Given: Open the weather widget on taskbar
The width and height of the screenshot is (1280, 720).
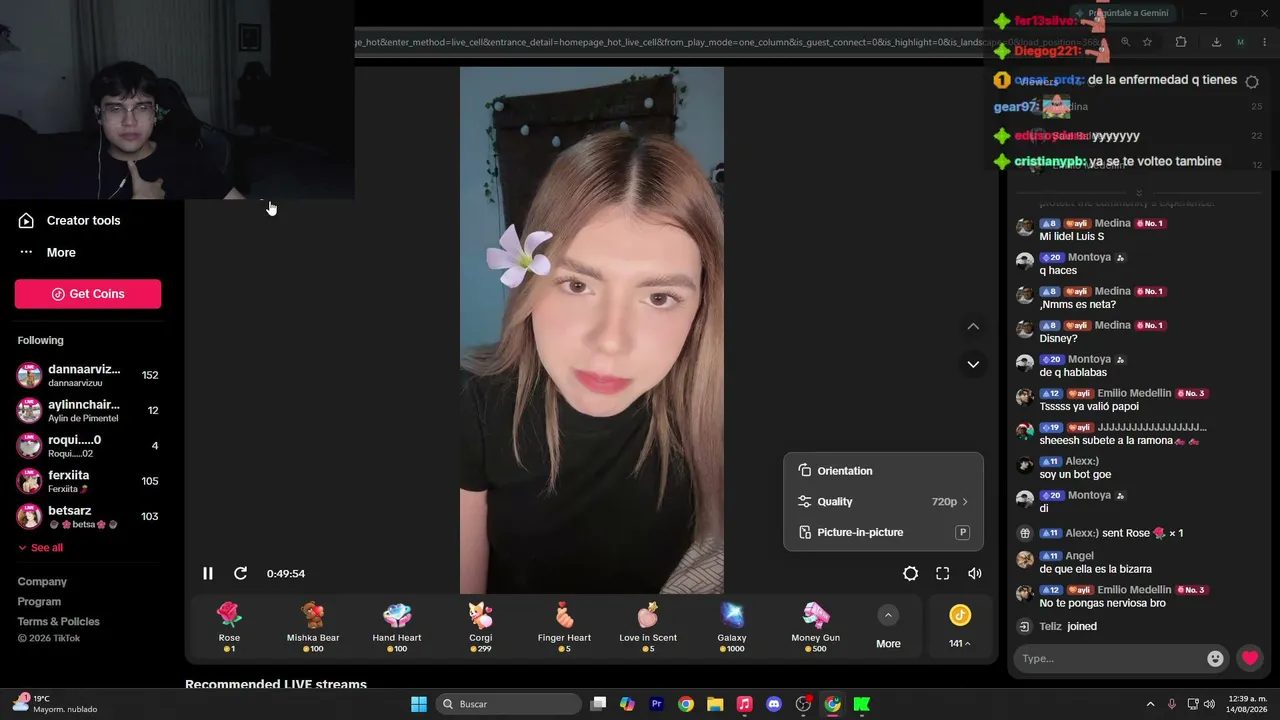Looking at the screenshot, I should (x=55, y=704).
